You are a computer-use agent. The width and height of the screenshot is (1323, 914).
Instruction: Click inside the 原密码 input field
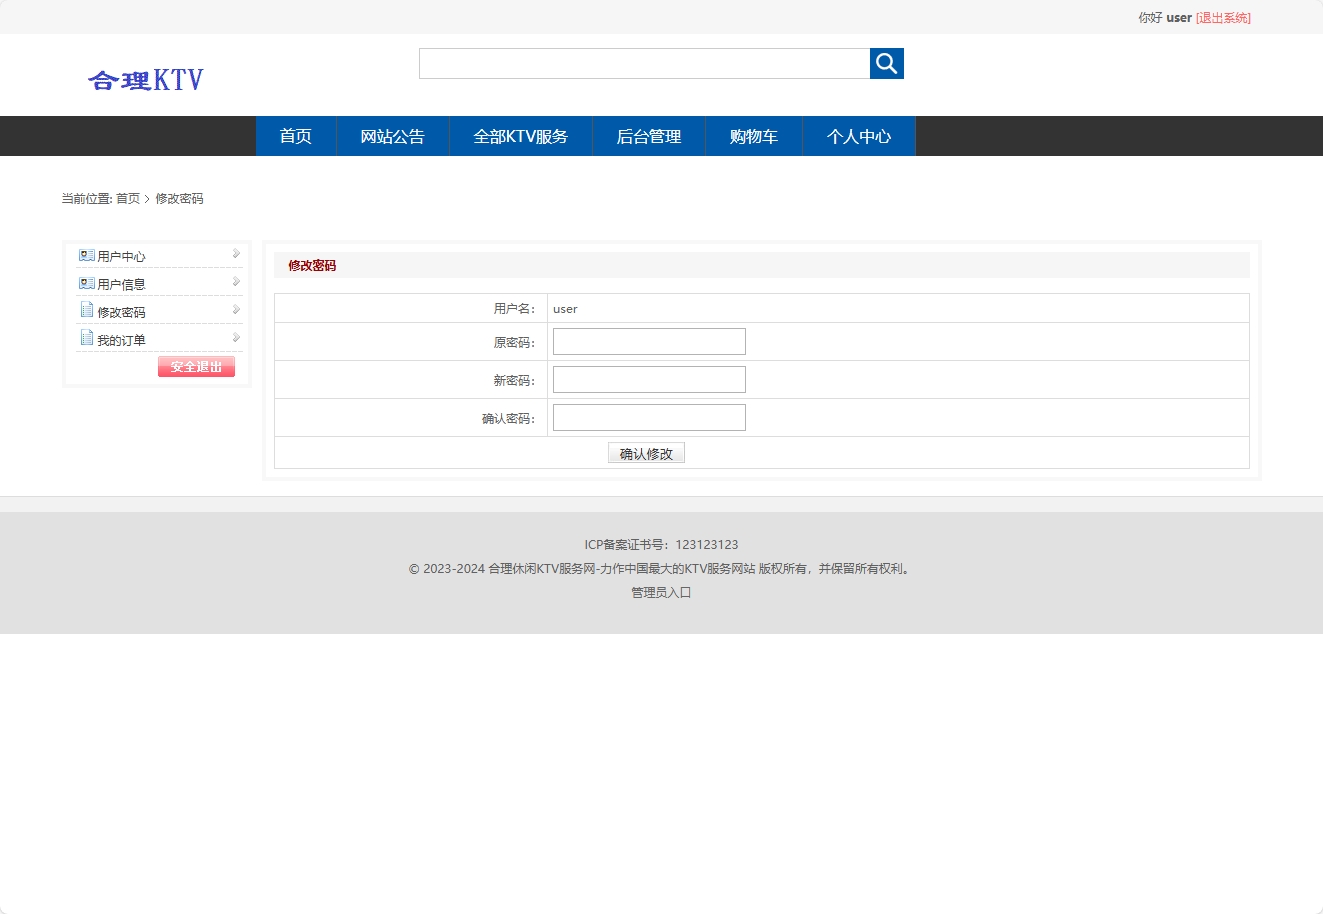[x=648, y=341]
